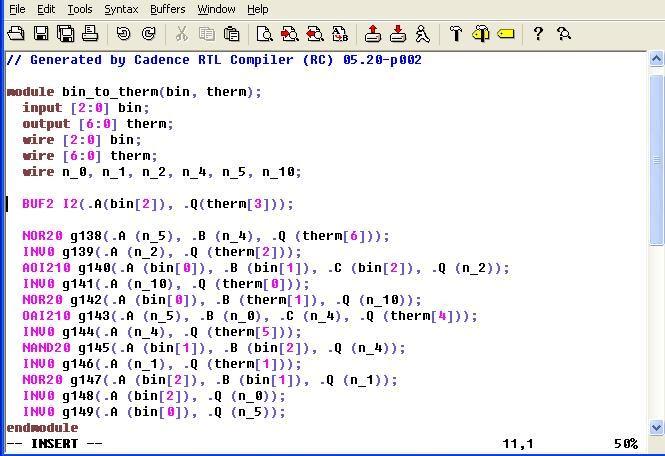This screenshot has width=665, height=456.
Task: Click 'NAND20' on the g145 line
Action: (x=46, y=348)
